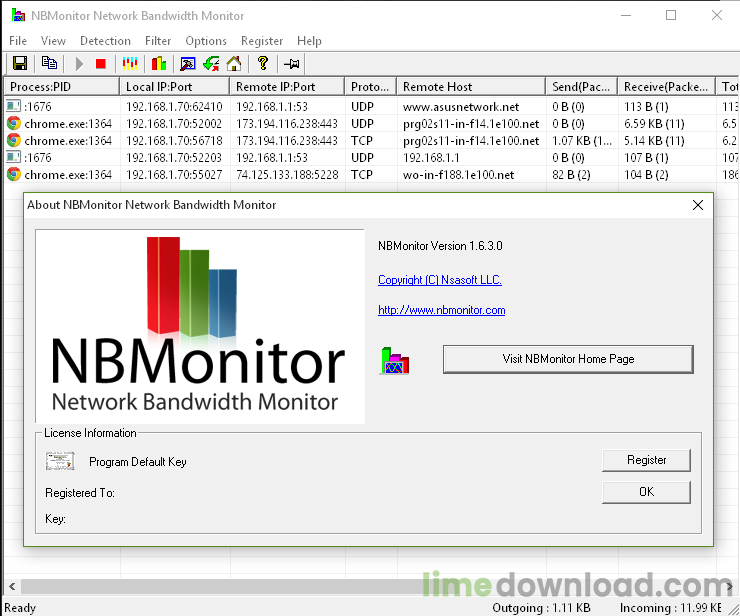Click the Save floppy disk toolbar icon
Screen dimensions: 740x616
tap(20, 63)
